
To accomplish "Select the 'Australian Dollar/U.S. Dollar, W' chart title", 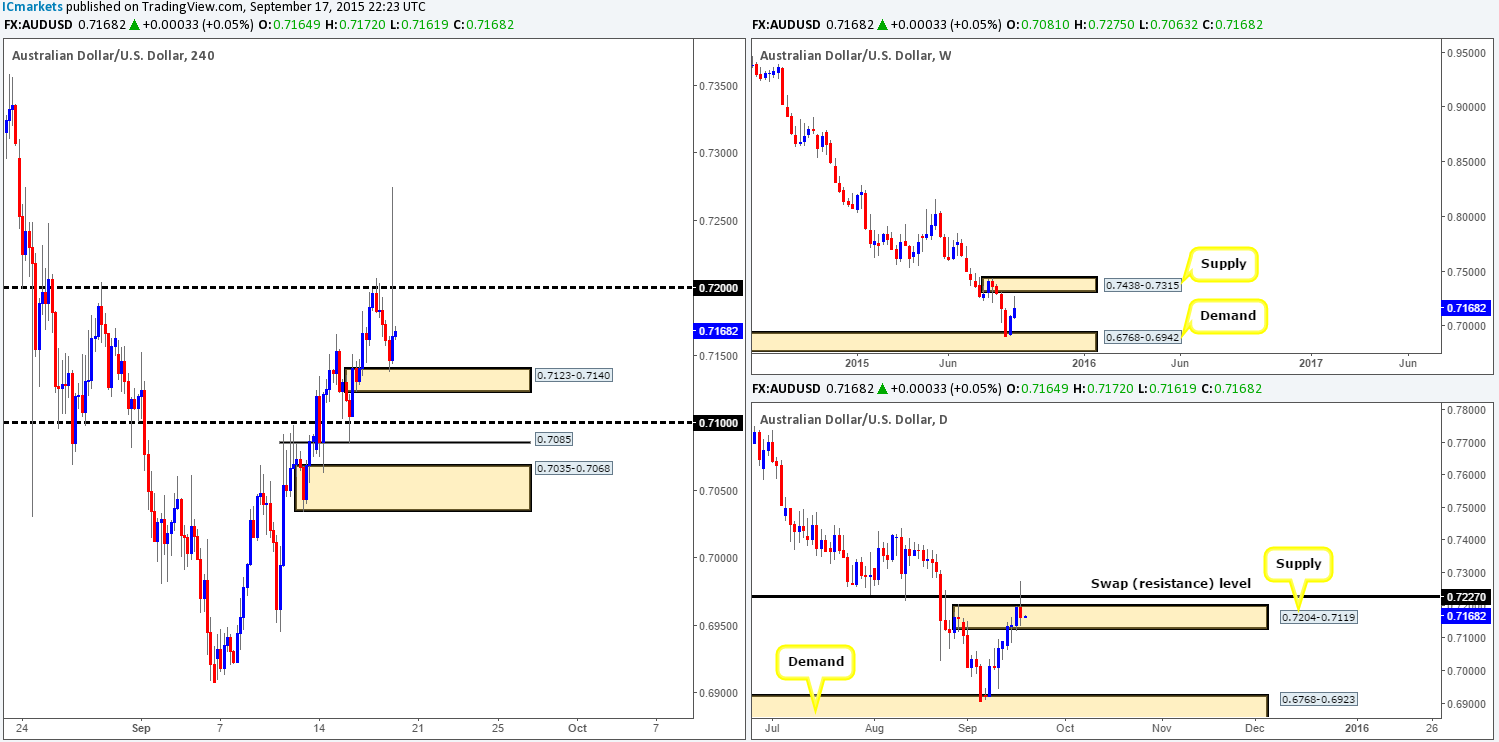I will pos(857,55).
